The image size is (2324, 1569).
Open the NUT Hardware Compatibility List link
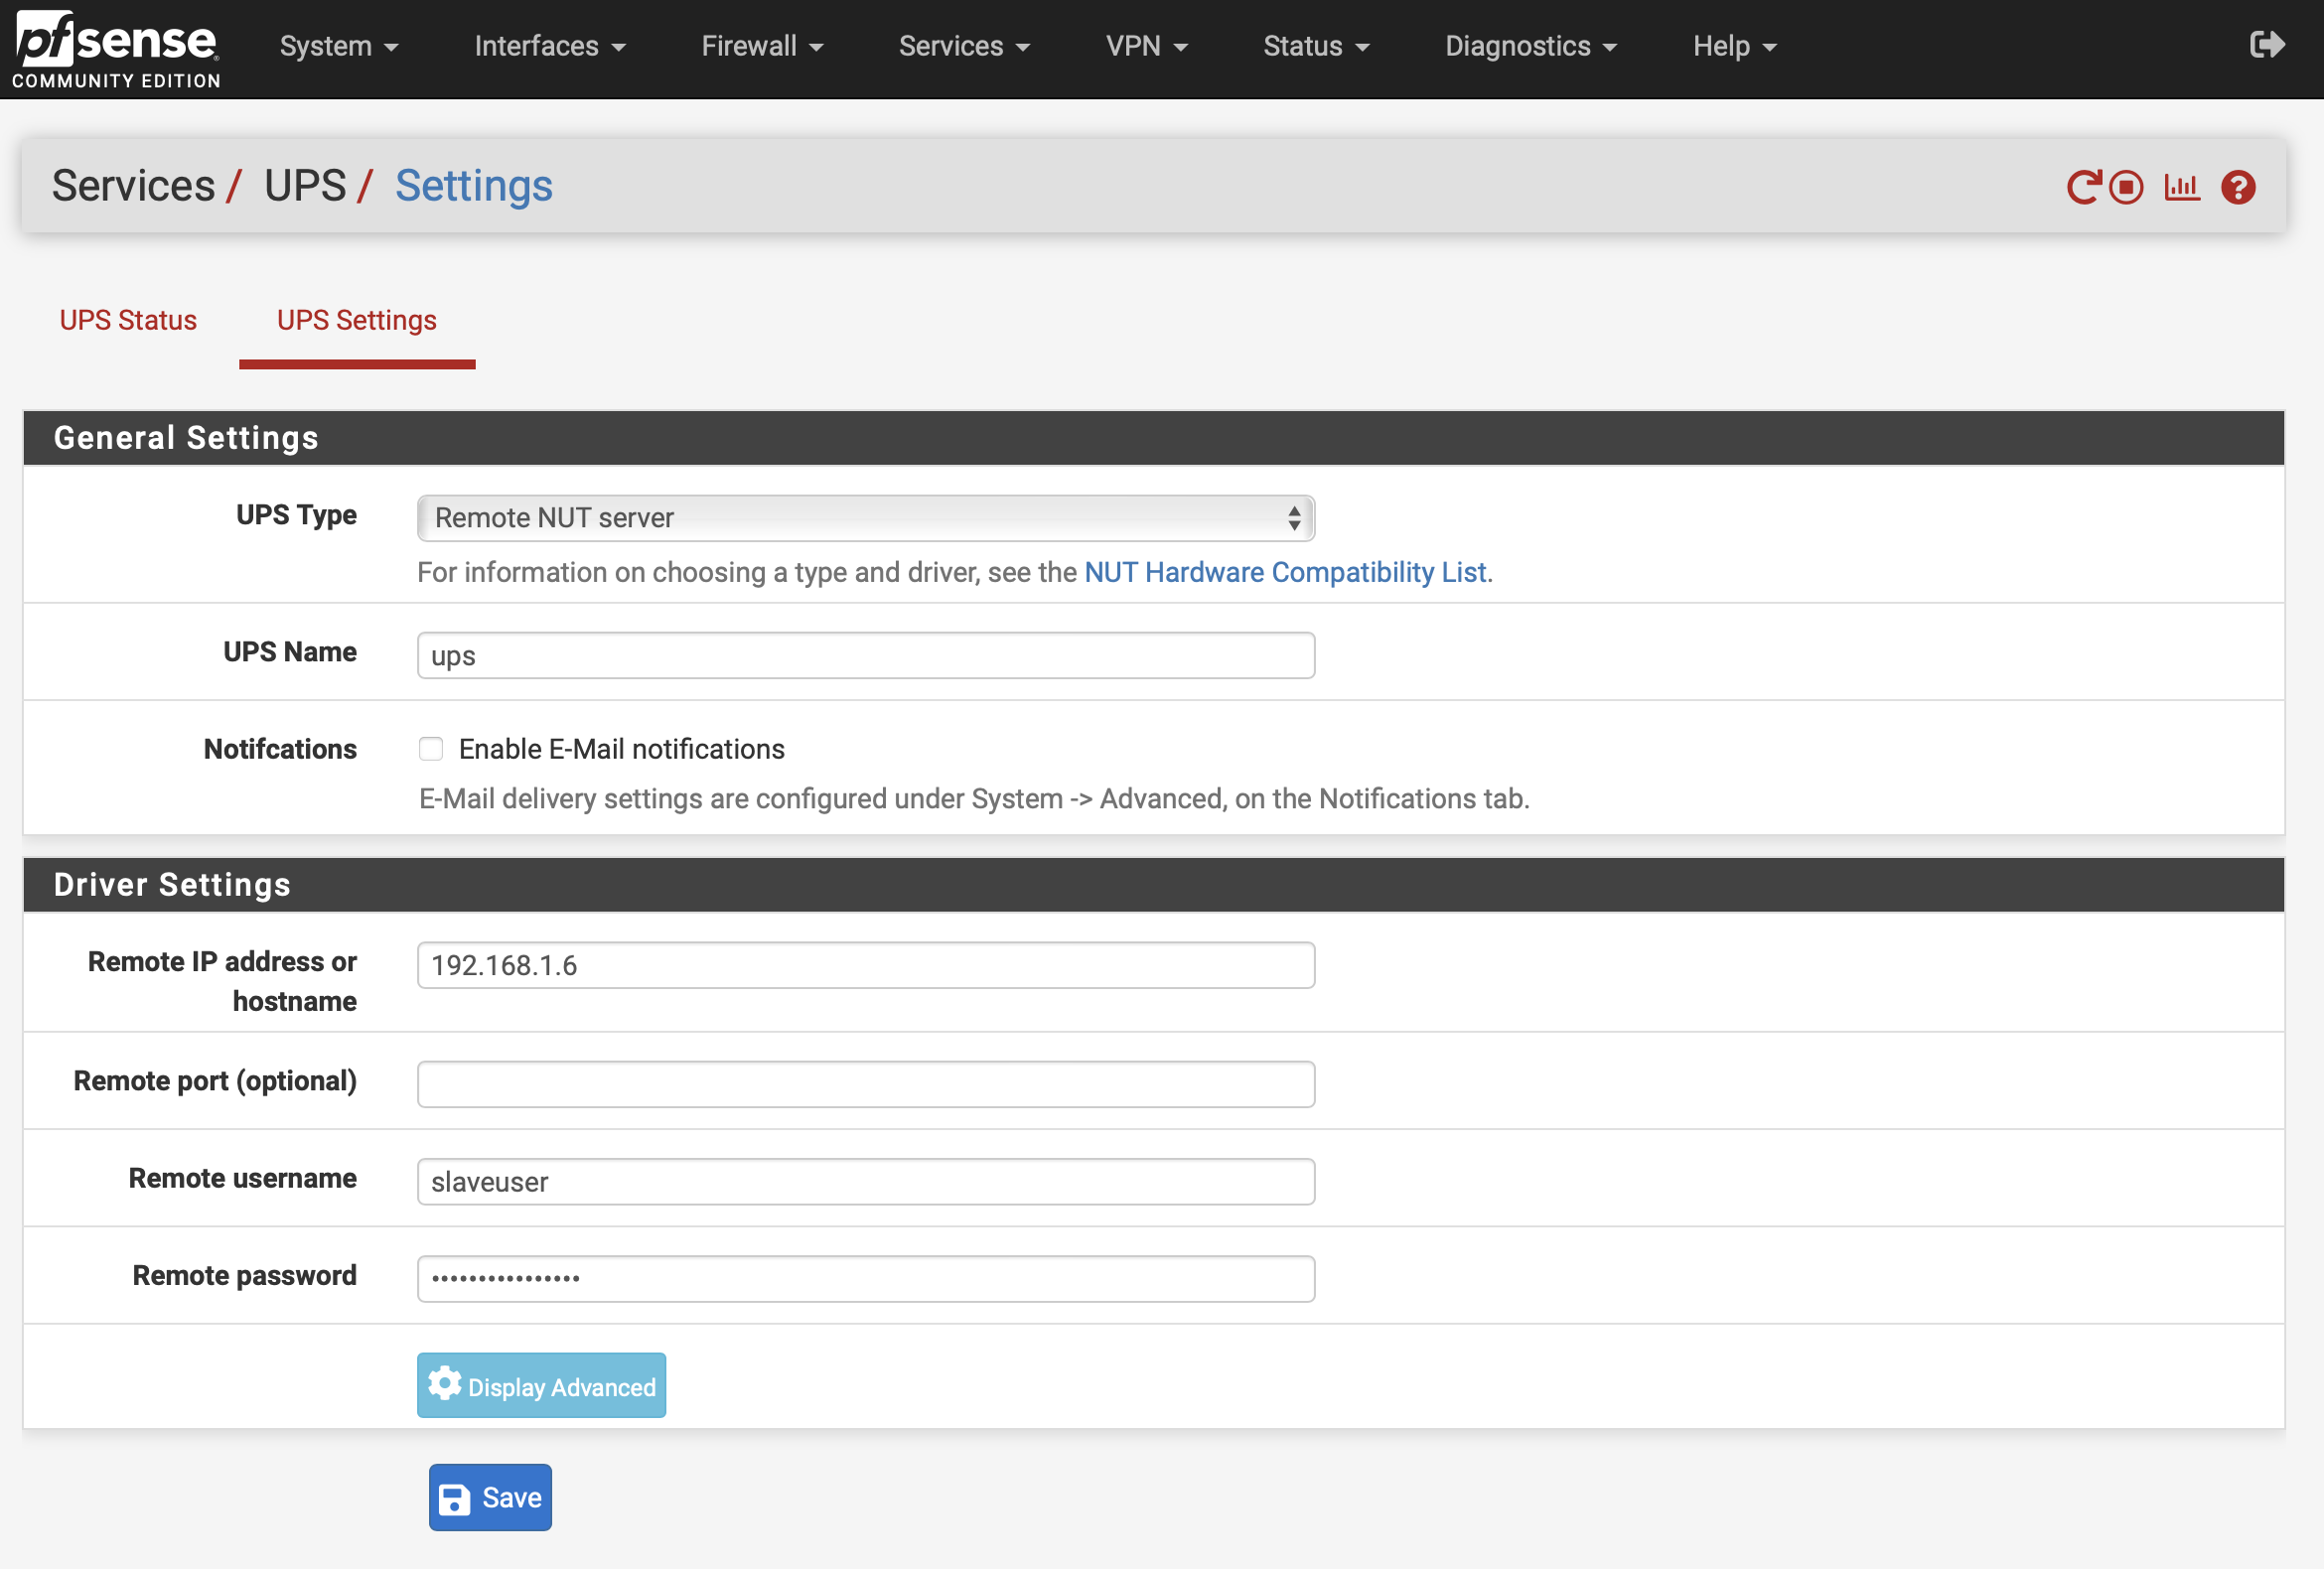(1285, 572)
